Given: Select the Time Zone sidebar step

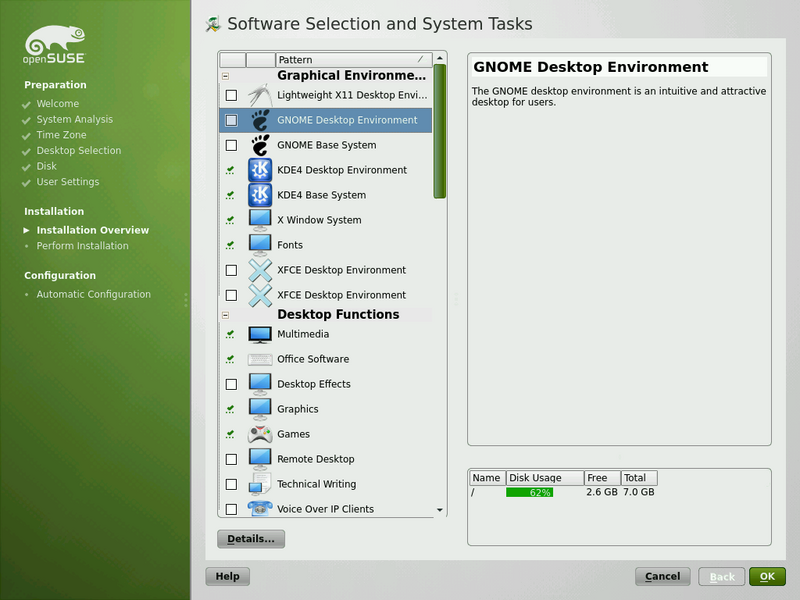Looking at the screenshot, I should pos(61,135).
